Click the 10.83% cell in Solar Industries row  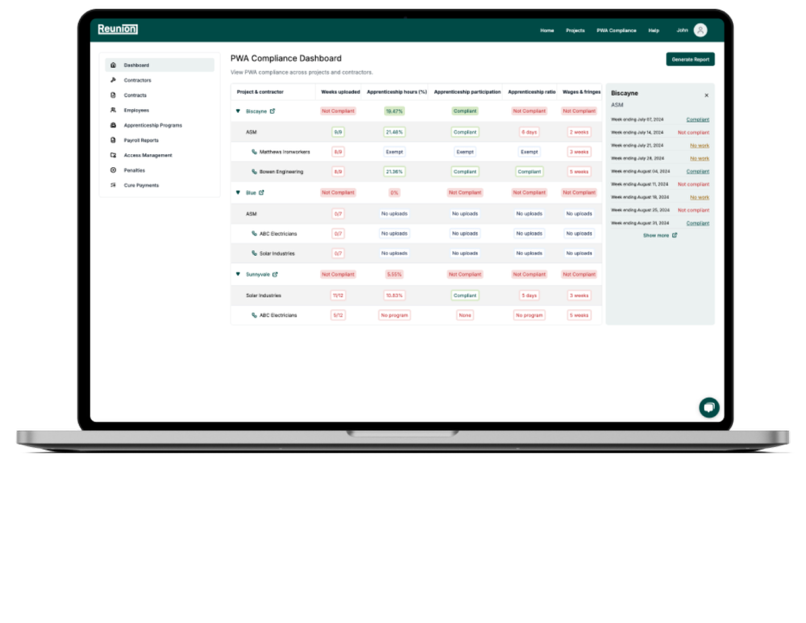[394, 296]
